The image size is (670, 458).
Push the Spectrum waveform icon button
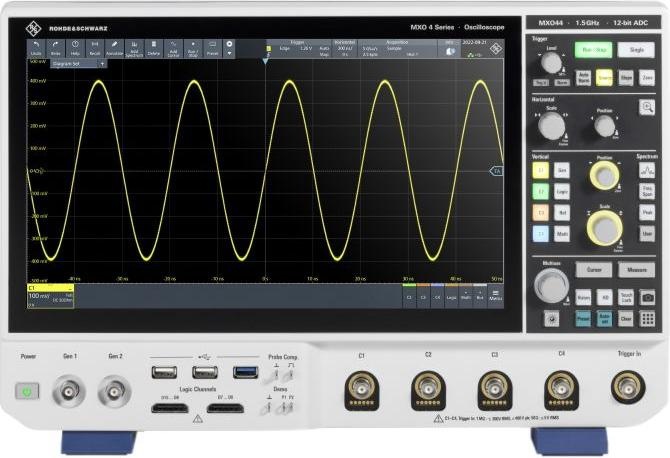point(647,171)
